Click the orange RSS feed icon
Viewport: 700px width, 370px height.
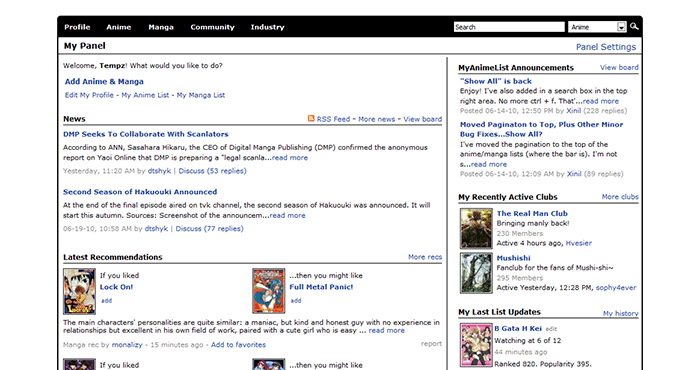coord(311,118)
